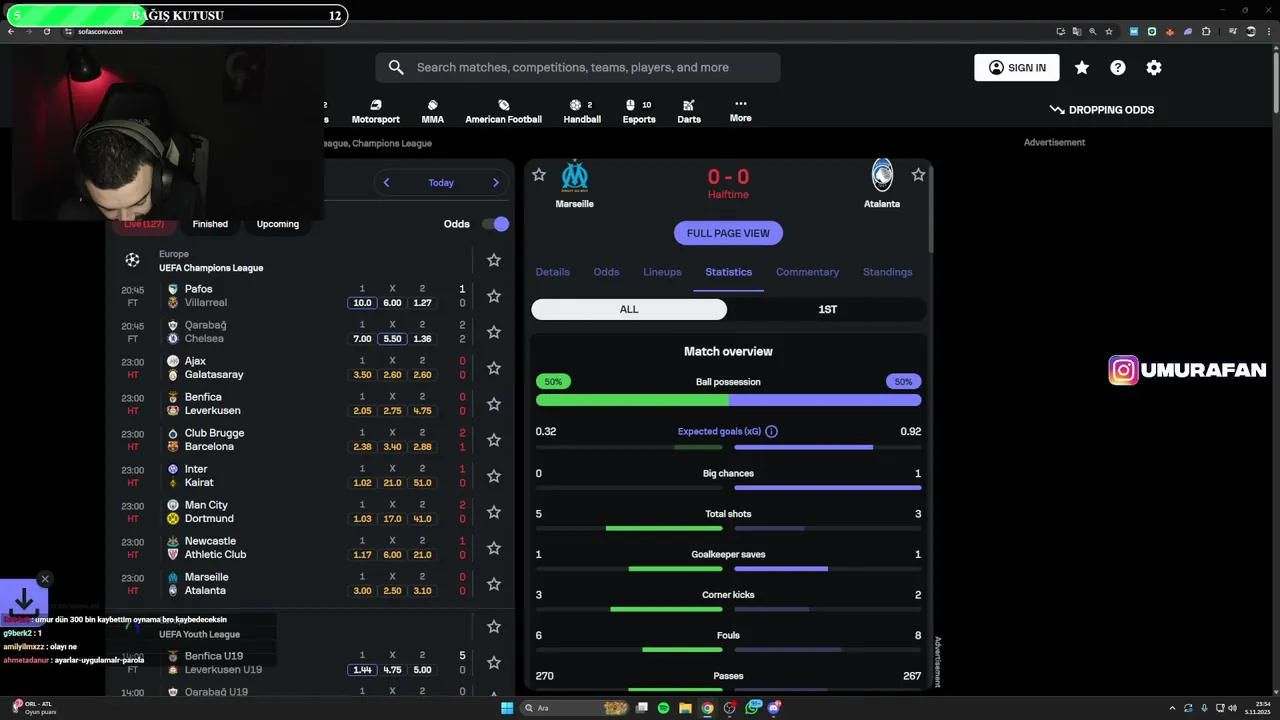Star the Benfica vs Leverkusen match
Image resolution: width=1280 pixels, height=720 pixels.
point(494,404)
